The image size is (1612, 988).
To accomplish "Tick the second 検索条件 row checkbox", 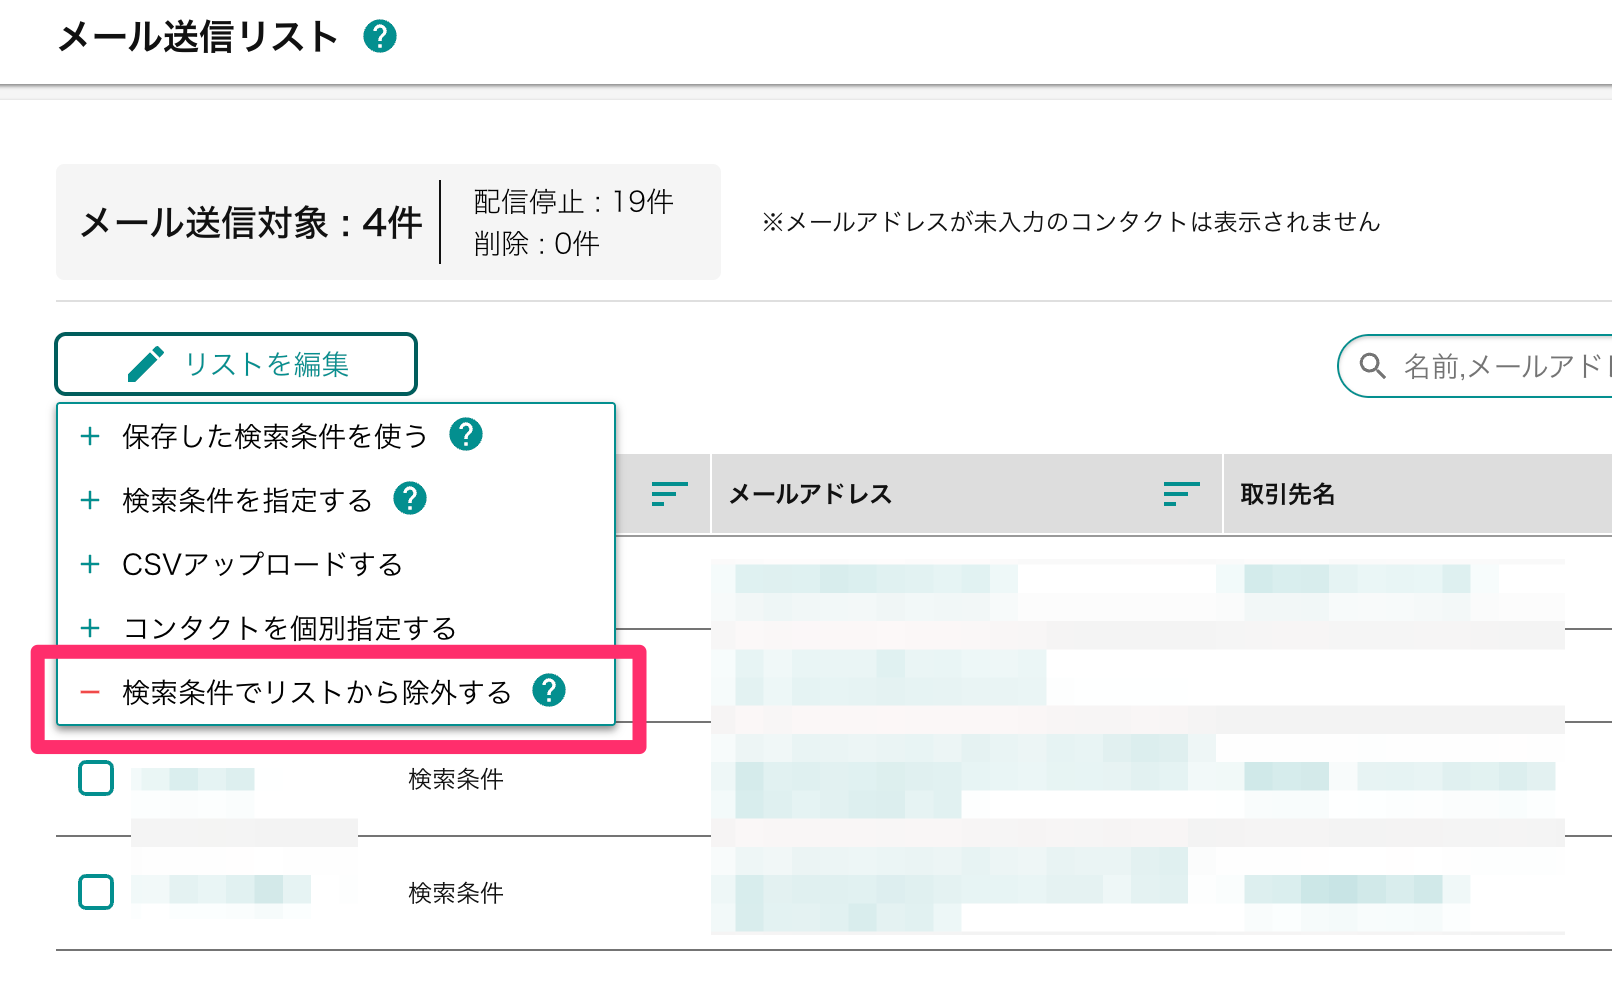I will point(96,892).
